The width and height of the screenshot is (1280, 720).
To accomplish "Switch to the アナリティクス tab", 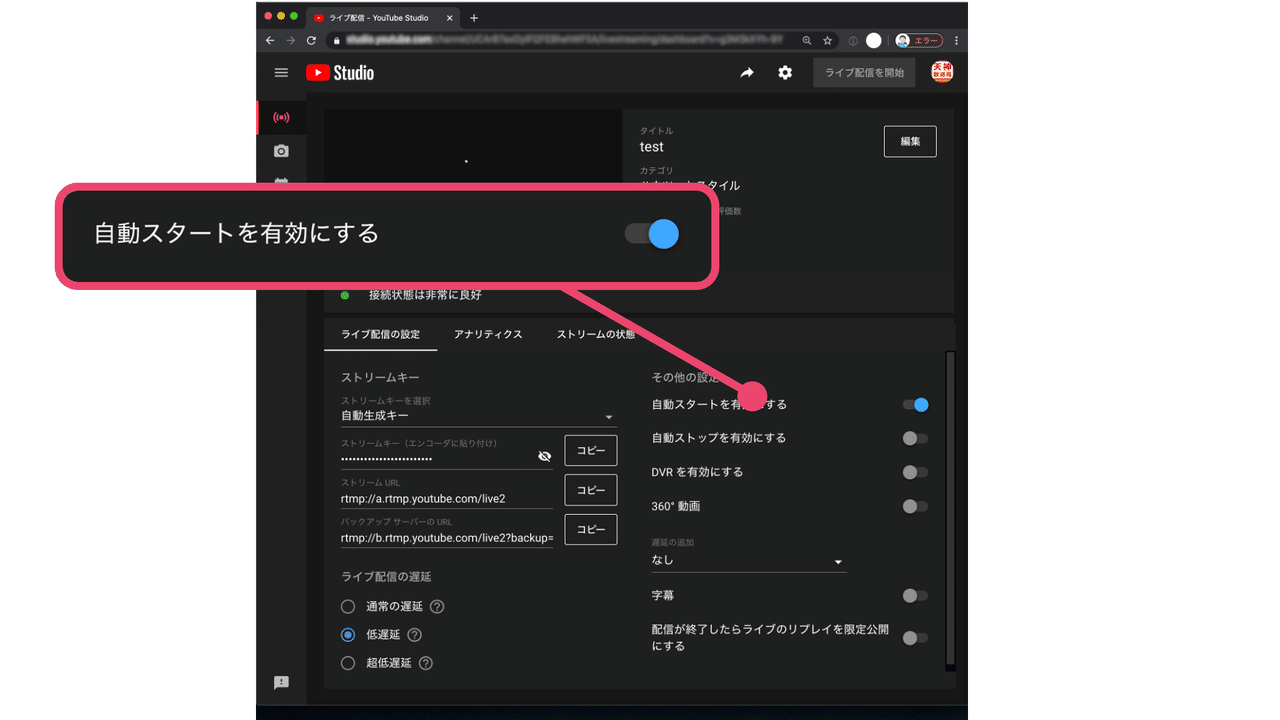I will click(489, 334).
